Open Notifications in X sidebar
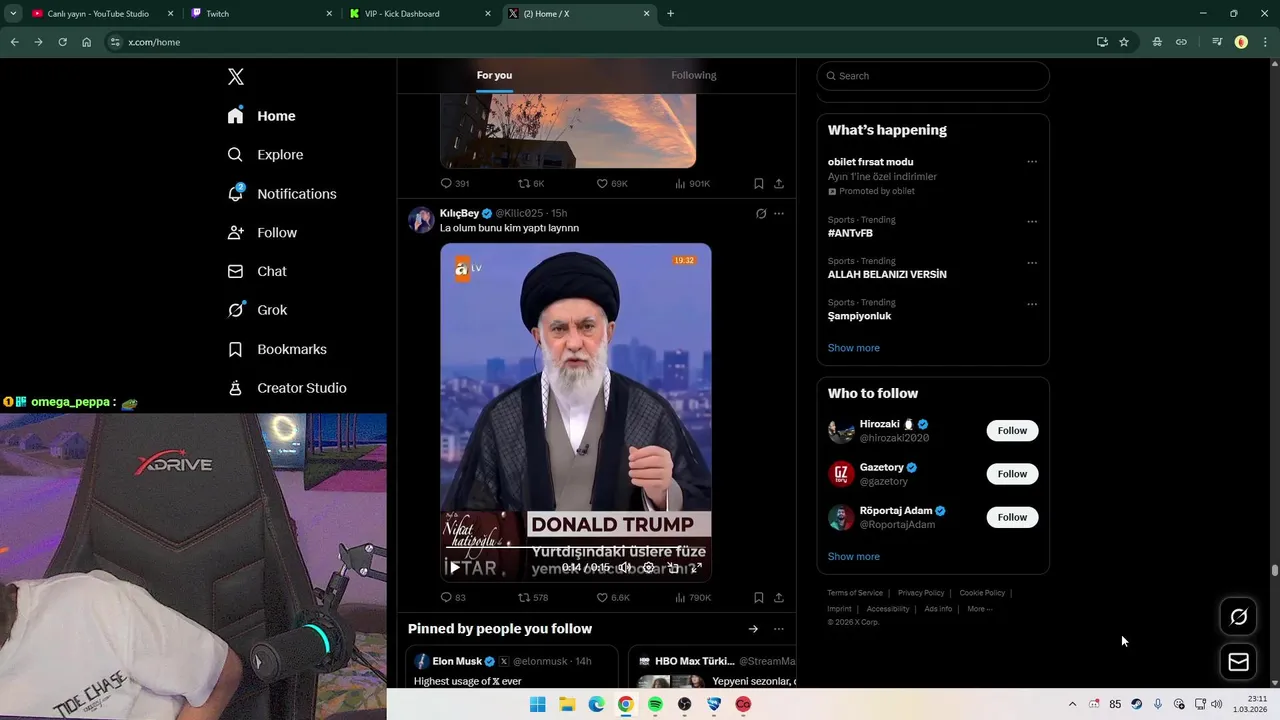 [282, 194]
